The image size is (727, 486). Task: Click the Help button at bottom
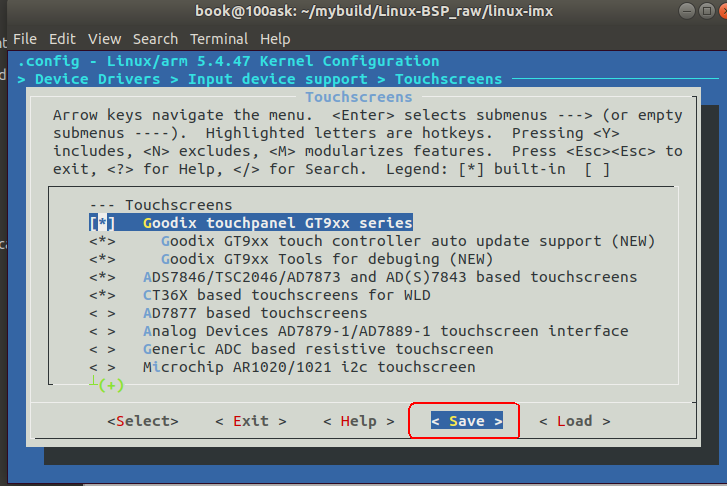[359, 421]
